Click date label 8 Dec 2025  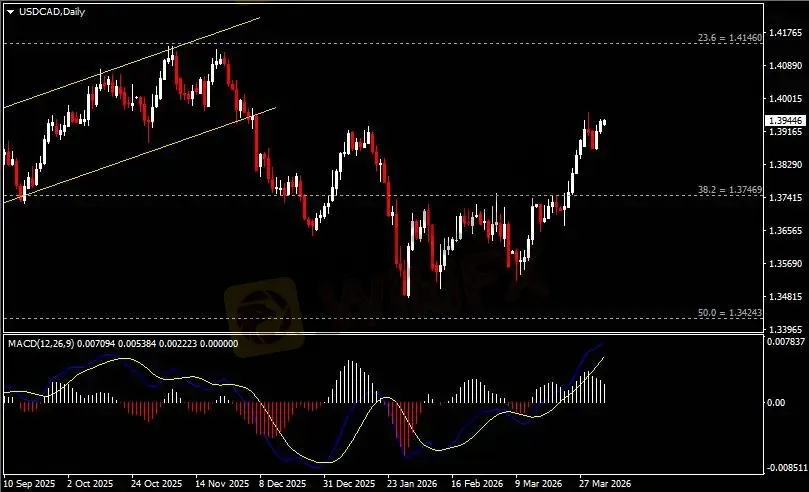pos(283,484)
